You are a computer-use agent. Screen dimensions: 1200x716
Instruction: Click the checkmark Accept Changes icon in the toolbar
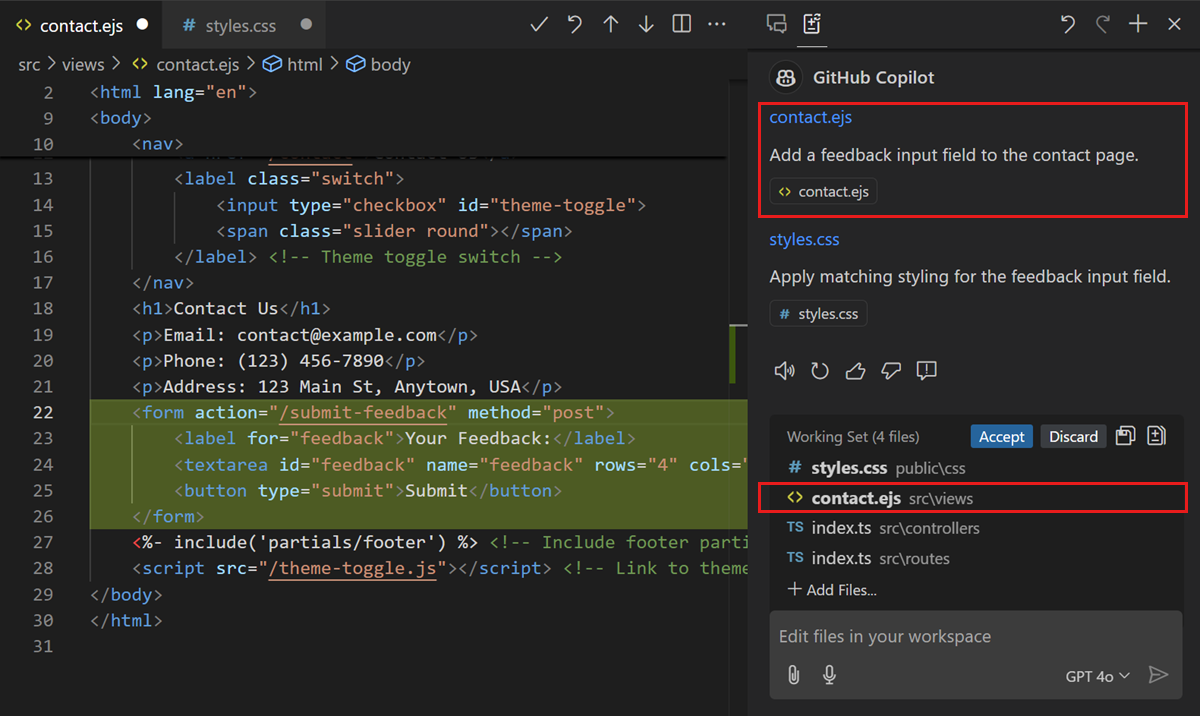coord(538,23)
